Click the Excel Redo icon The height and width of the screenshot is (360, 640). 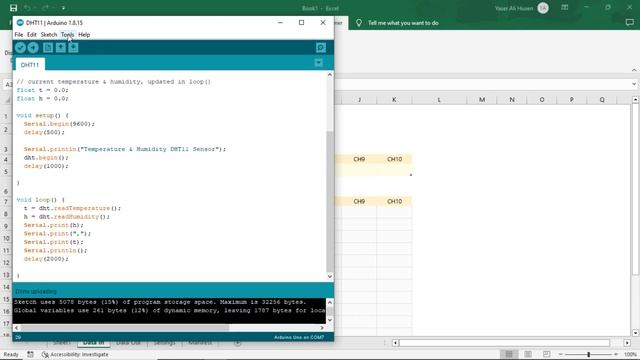click(45, 8)
